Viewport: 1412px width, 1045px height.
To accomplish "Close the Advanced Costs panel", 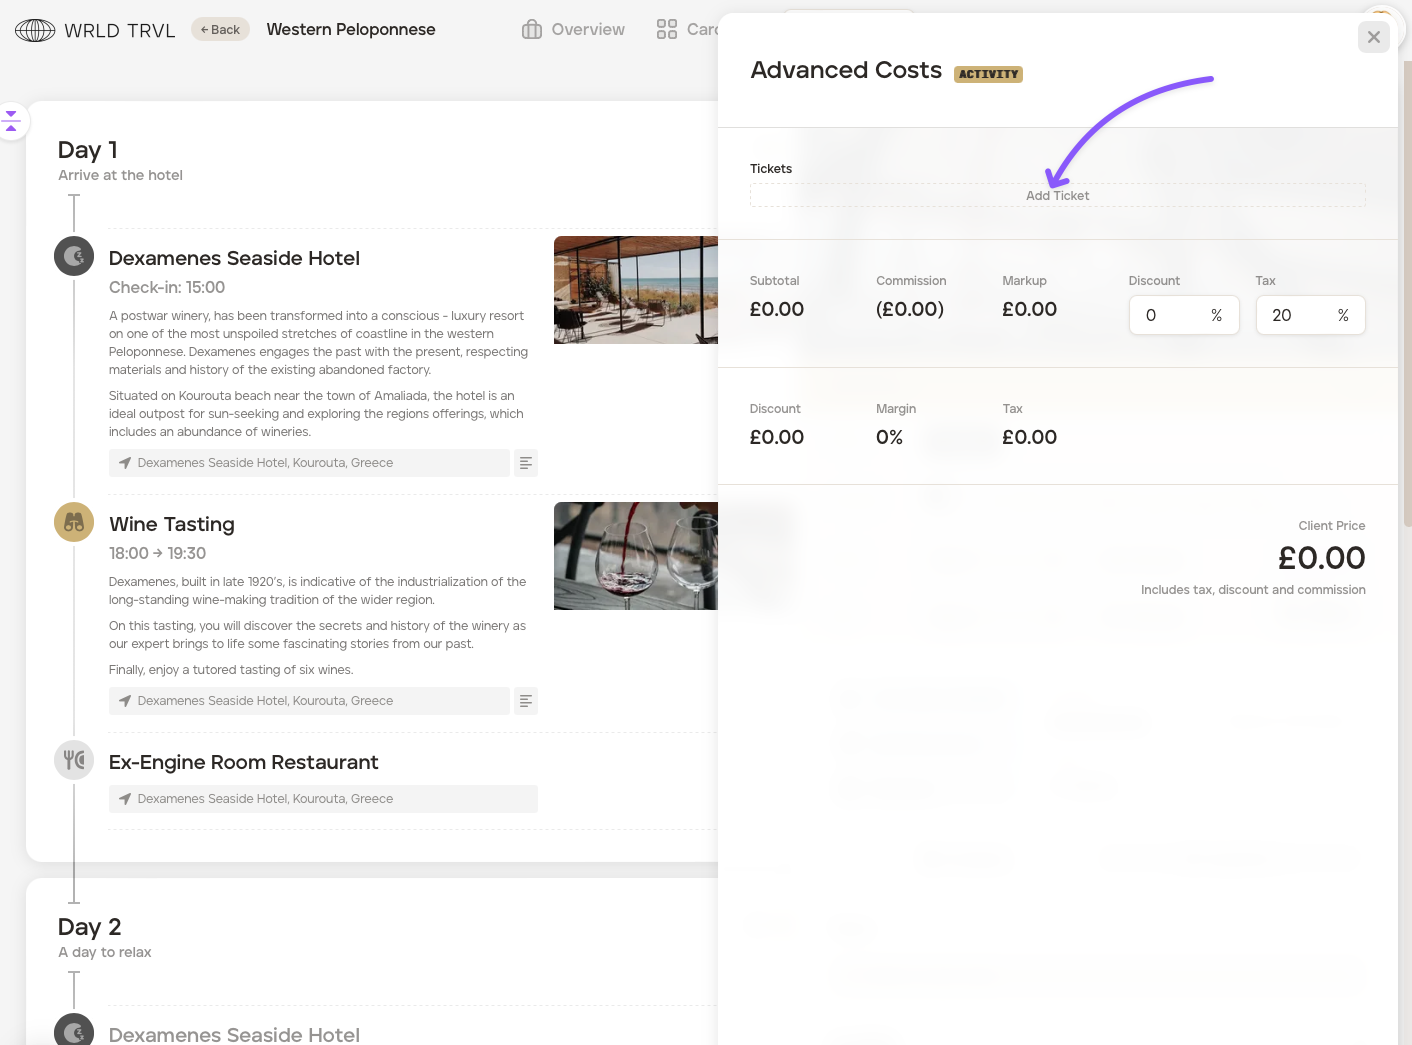I will pos(1373,37).
